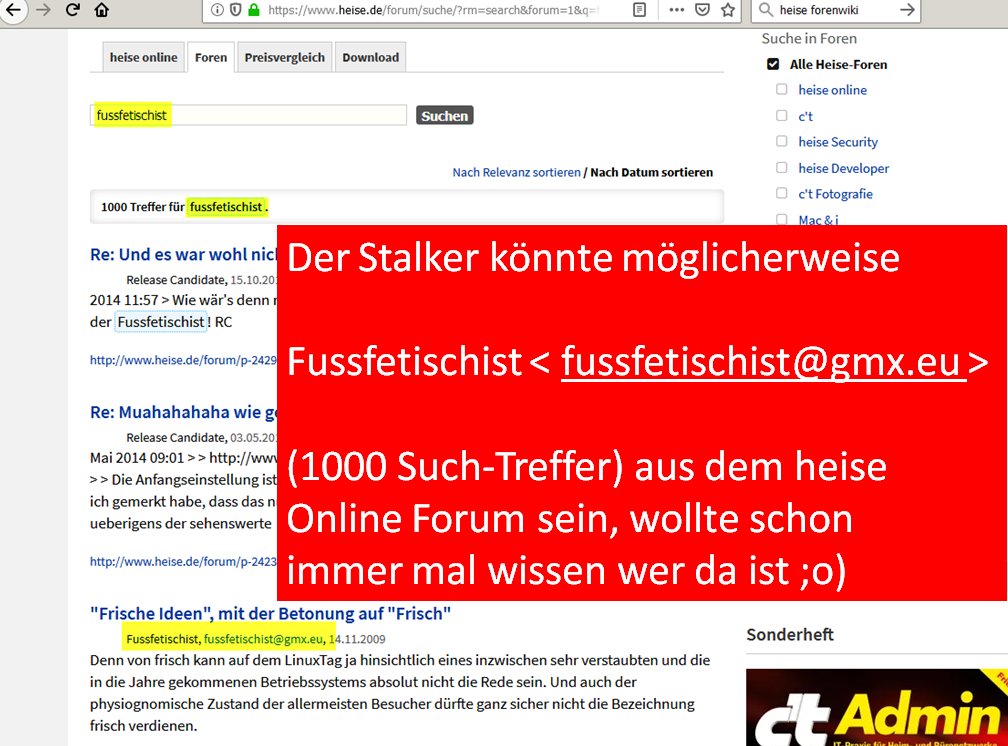The image size is (1008, 746).
Task: Enable the 'c't Fotografie' checkbox
Action: tap(781, 193)
